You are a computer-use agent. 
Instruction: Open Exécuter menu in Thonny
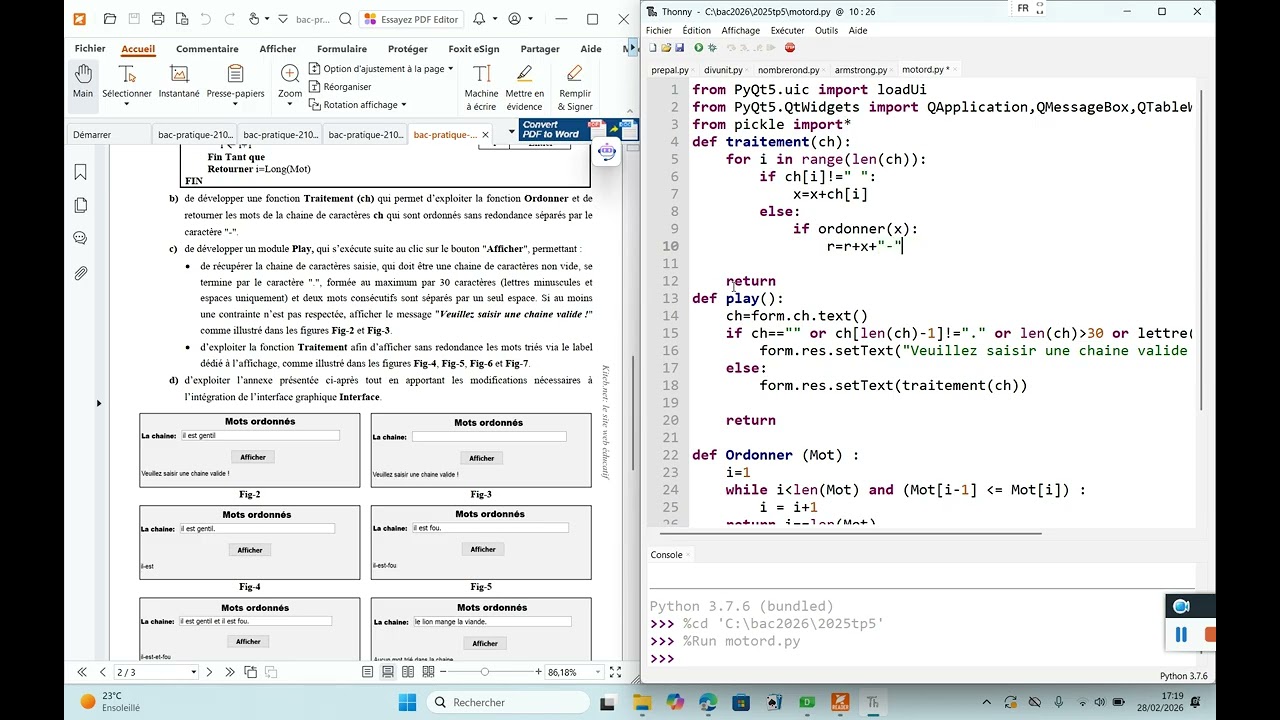pyautogui.click(x=787, y=31)
